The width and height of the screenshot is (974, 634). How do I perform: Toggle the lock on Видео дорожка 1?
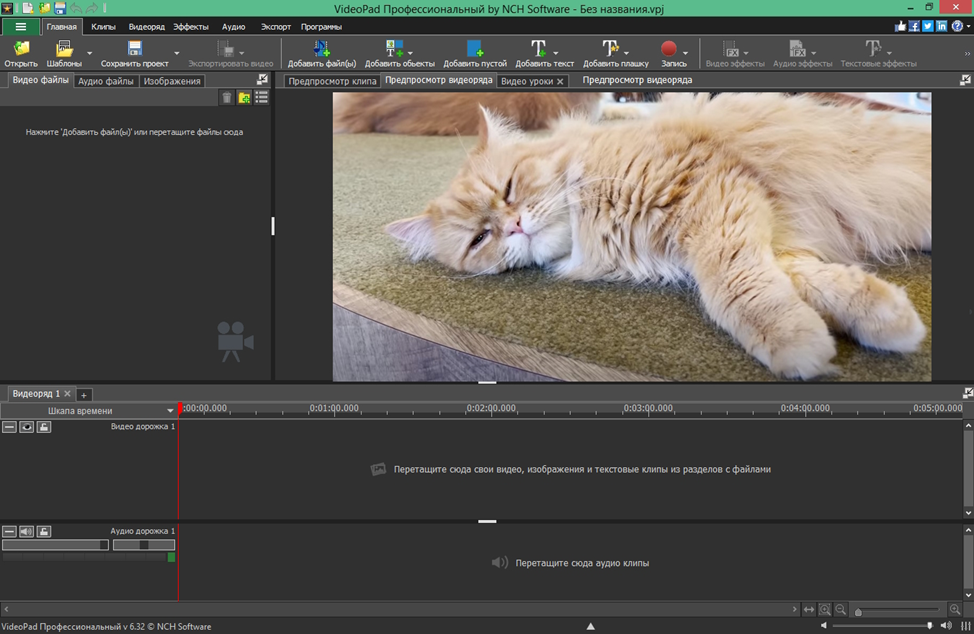[44, 427]
